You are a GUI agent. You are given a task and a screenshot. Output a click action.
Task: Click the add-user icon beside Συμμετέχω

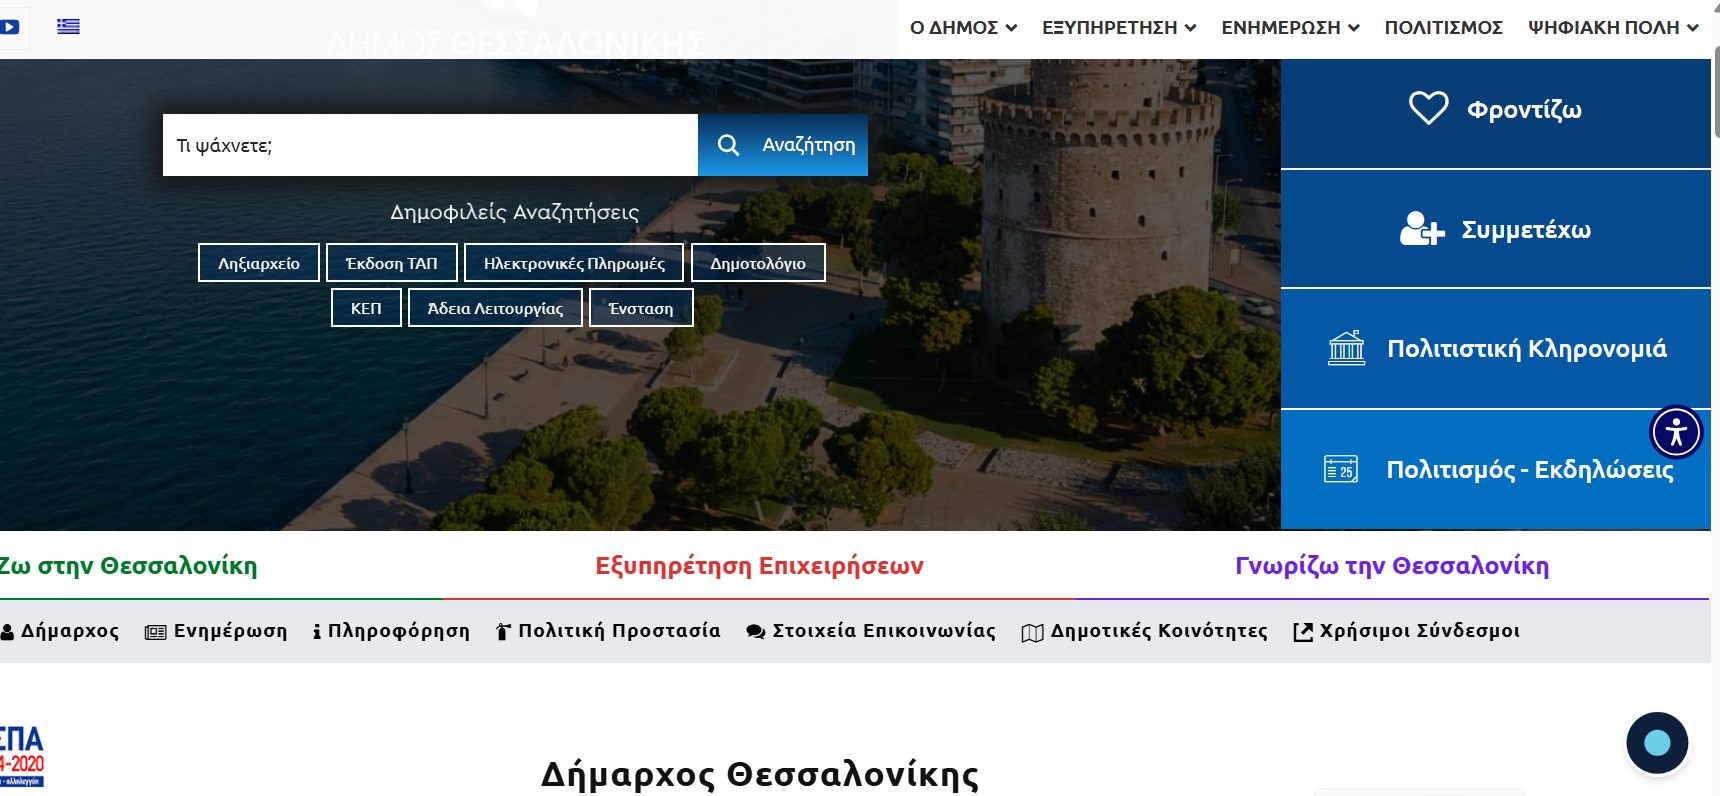click(1422, 229)
